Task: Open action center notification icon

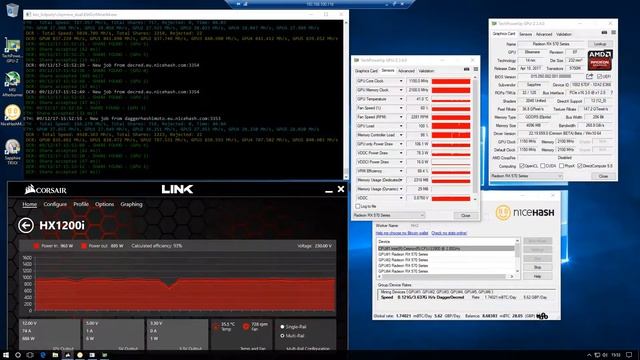Action: click(629, 355)
